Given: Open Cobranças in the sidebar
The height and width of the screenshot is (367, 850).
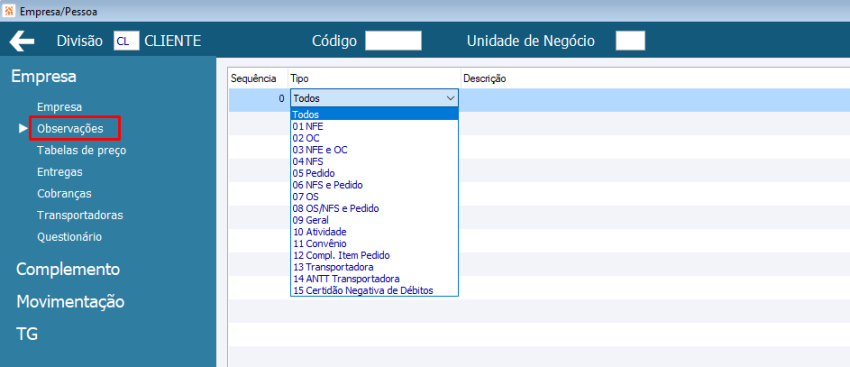Looking at the screenshot, I should tap(64, 194).
